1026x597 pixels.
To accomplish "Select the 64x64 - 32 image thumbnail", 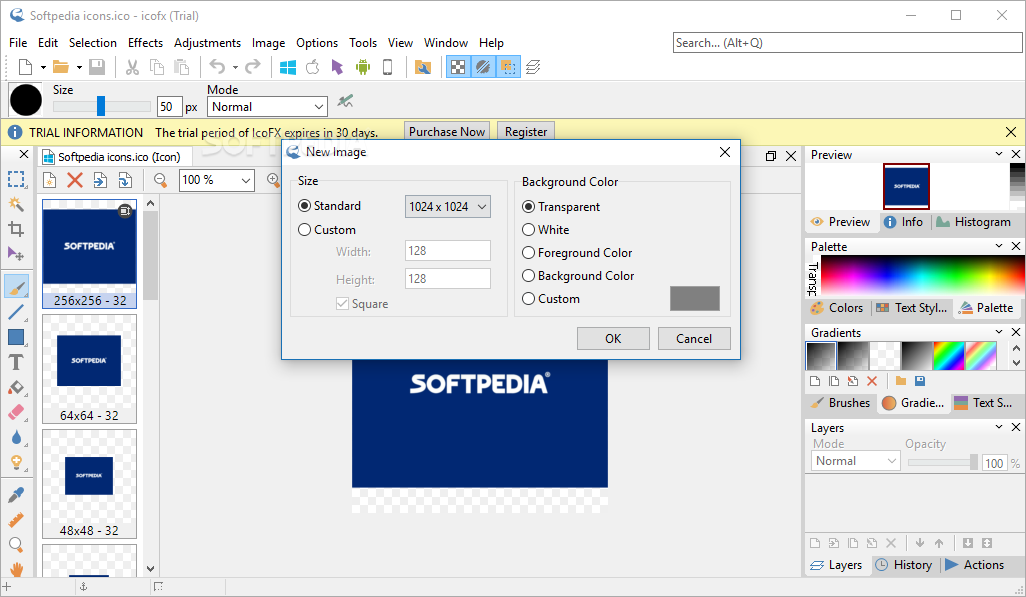I will [x=89, y=369].
